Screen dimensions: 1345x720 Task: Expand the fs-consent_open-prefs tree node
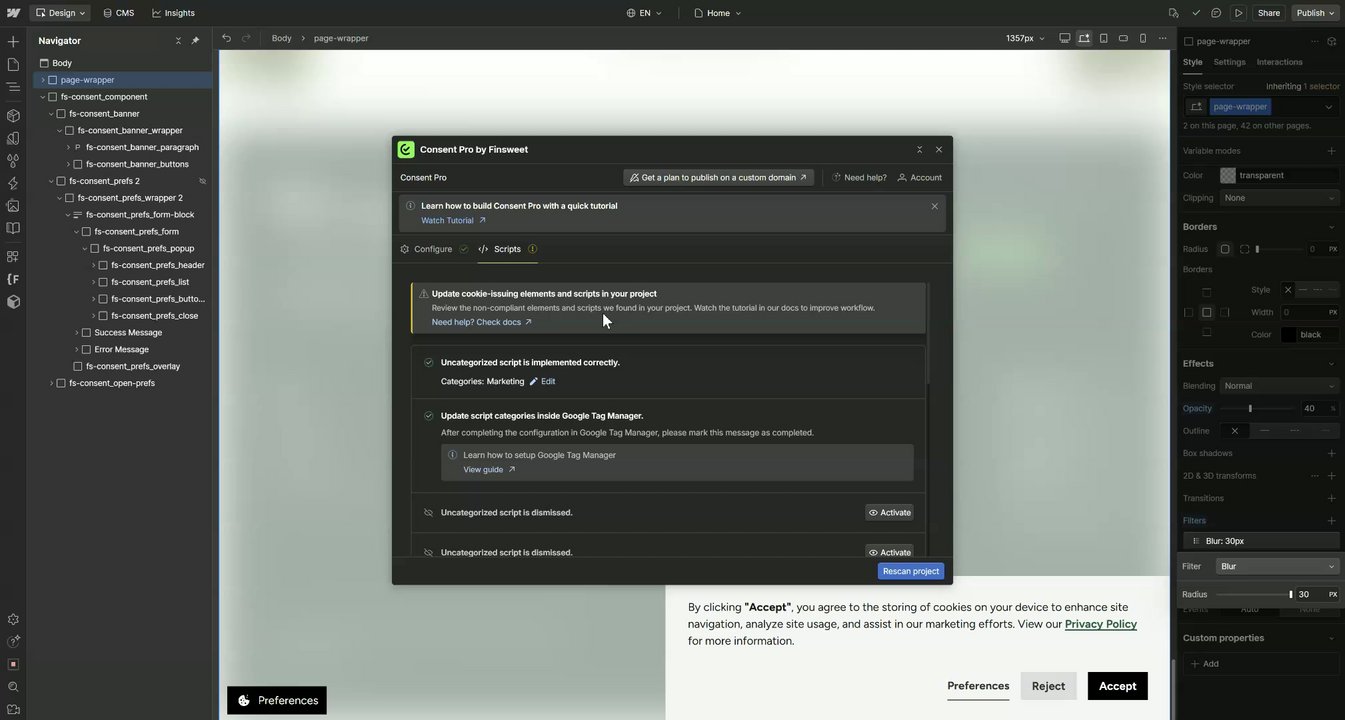pos(52,383)
